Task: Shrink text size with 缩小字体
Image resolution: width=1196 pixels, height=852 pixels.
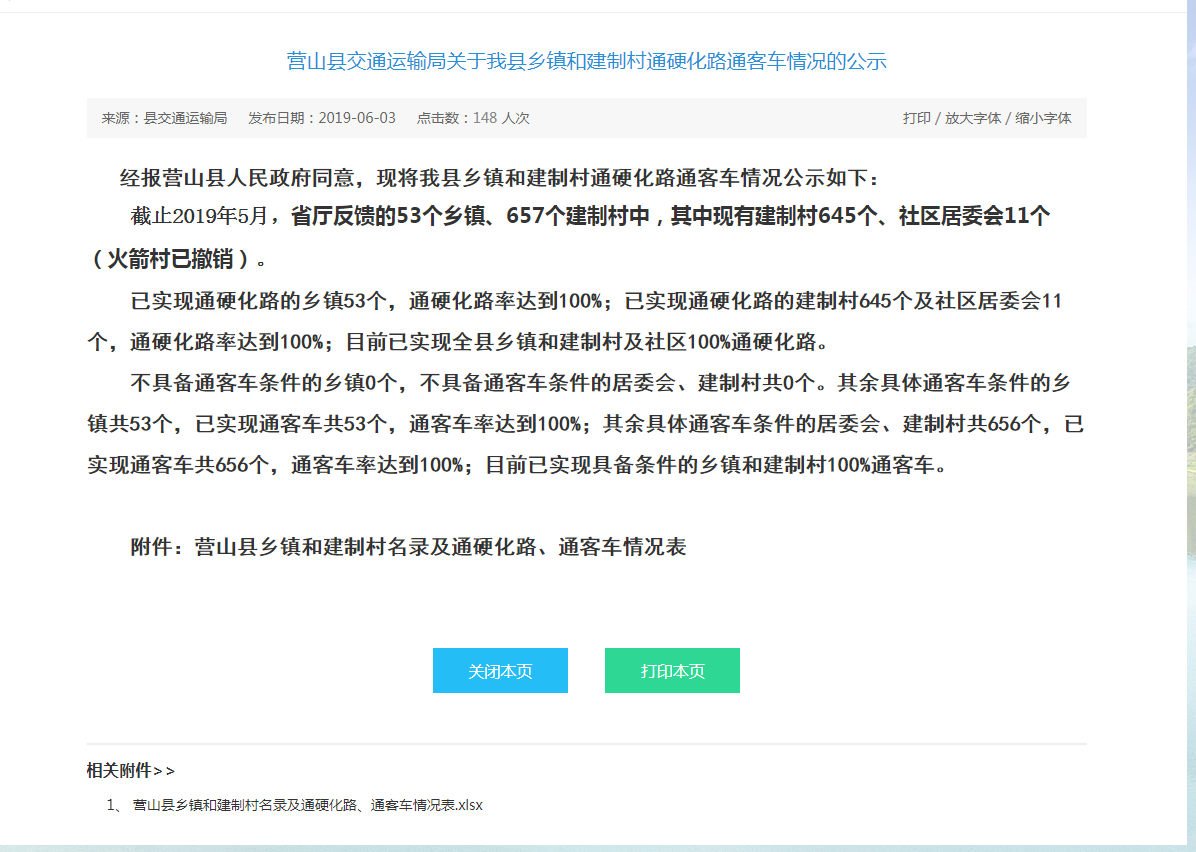Action: [1043, 118]
